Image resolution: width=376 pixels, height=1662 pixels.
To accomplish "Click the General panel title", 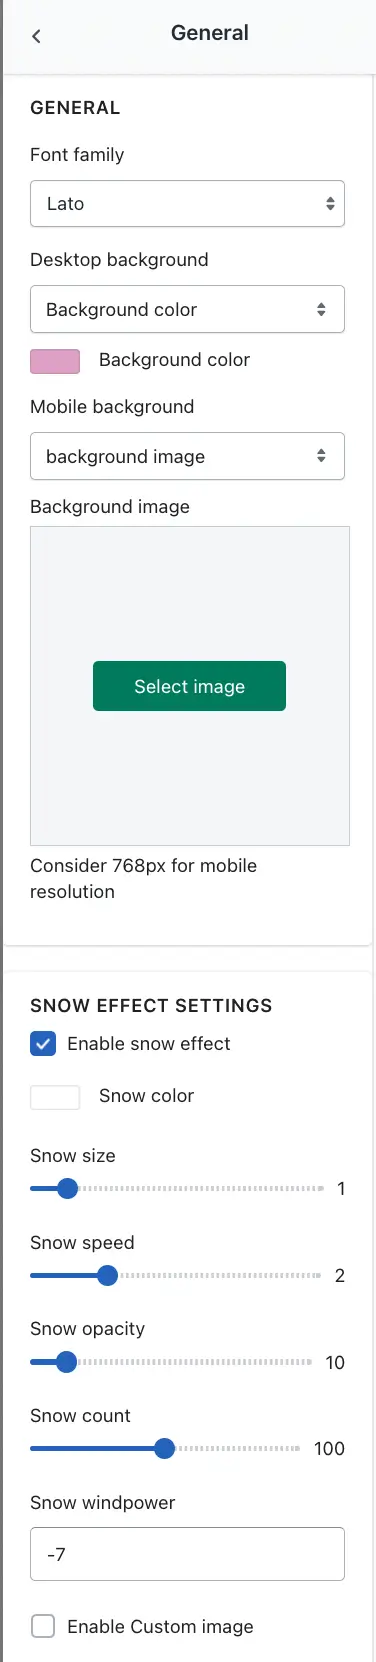I will click(210, 33).
